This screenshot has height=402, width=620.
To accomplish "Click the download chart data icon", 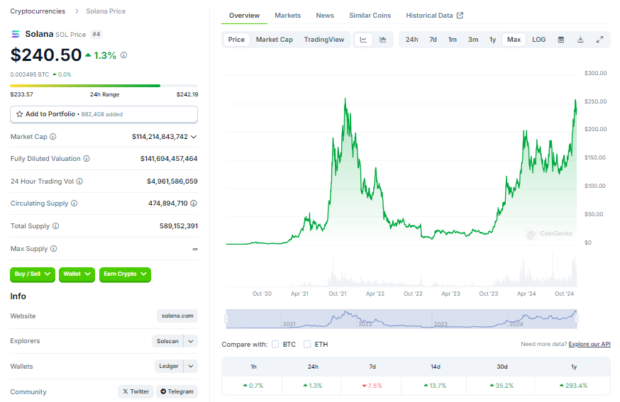I will point(580,40).
